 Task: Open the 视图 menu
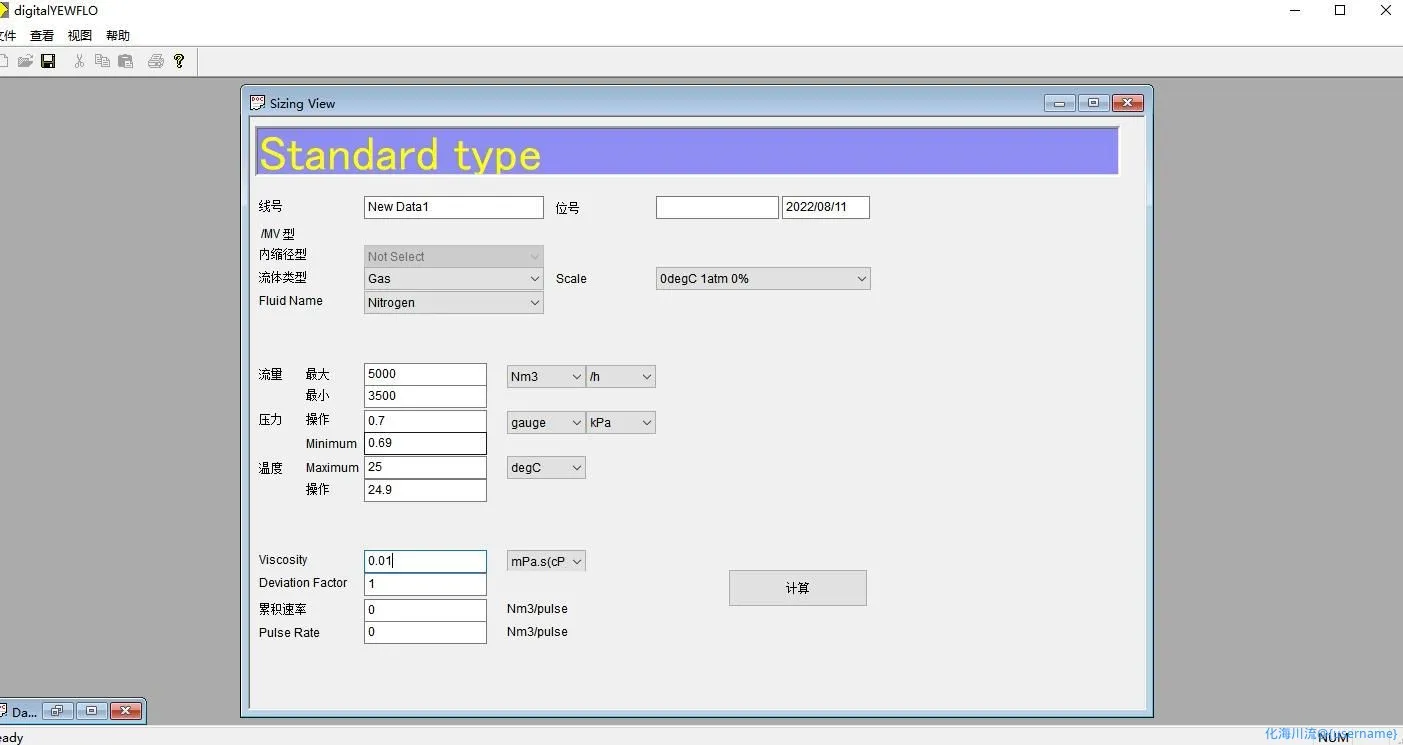[80, 36]
